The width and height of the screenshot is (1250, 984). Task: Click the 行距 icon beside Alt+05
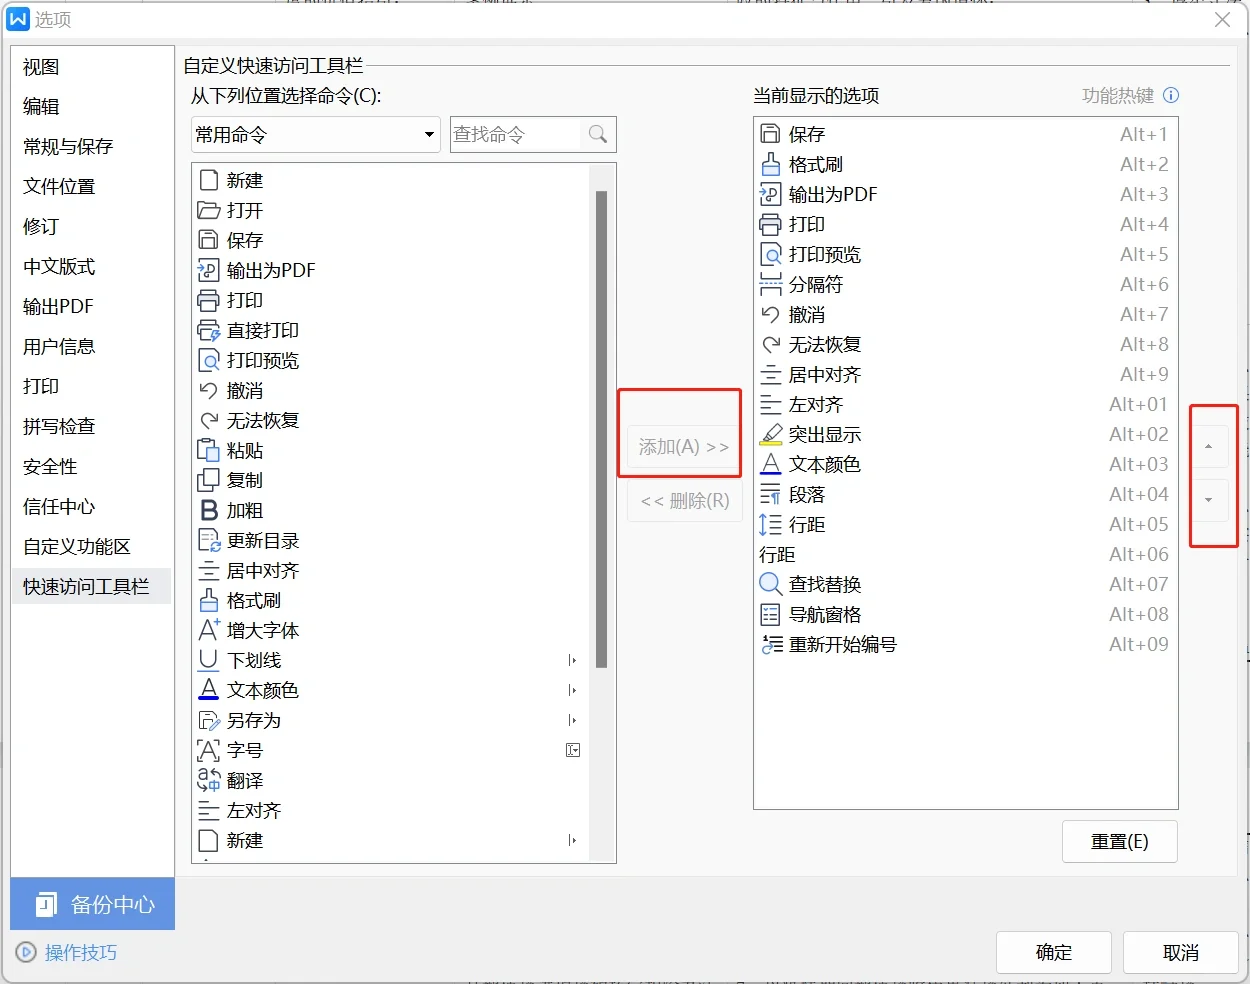[770, 524]
